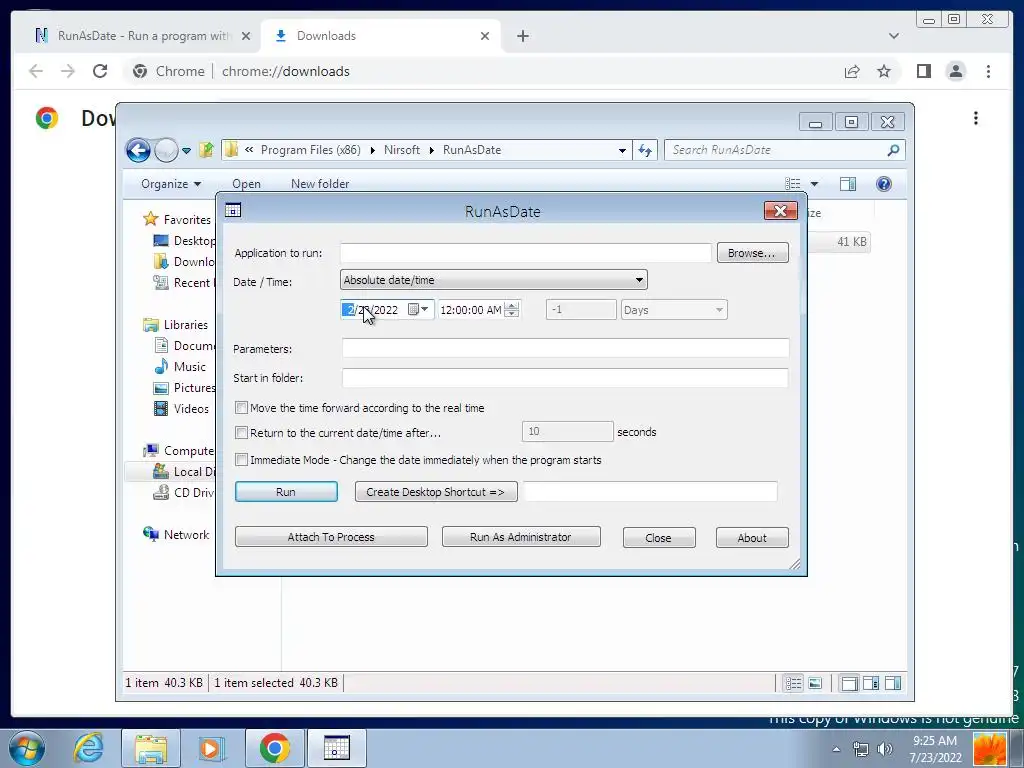Open Downloads page three-dot menu
The image size is (1024, 768).
pos(976,118)
